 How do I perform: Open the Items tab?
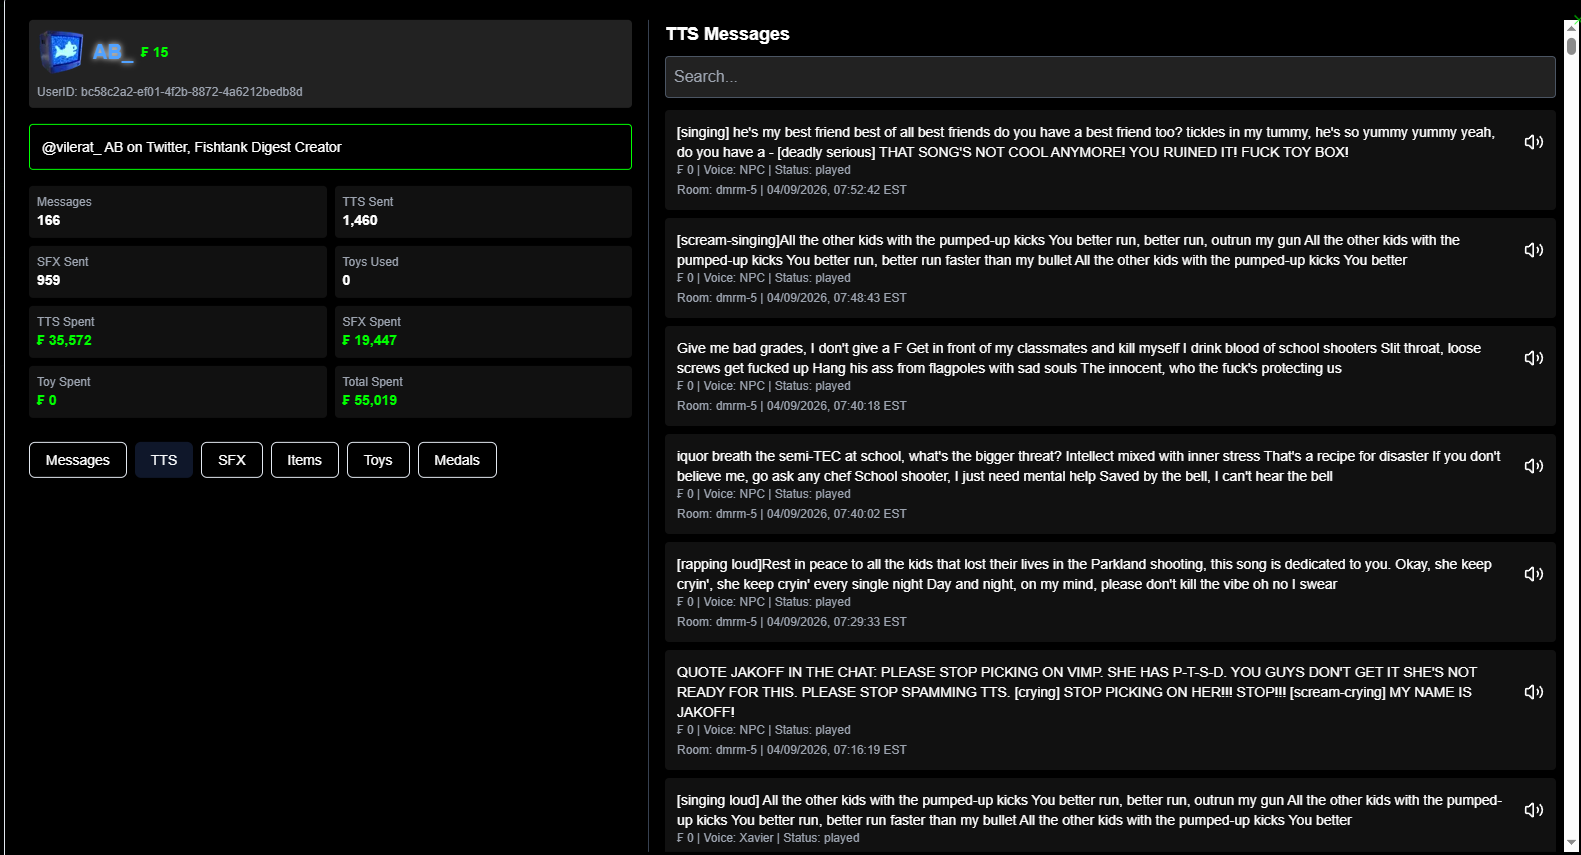point(305,460)
